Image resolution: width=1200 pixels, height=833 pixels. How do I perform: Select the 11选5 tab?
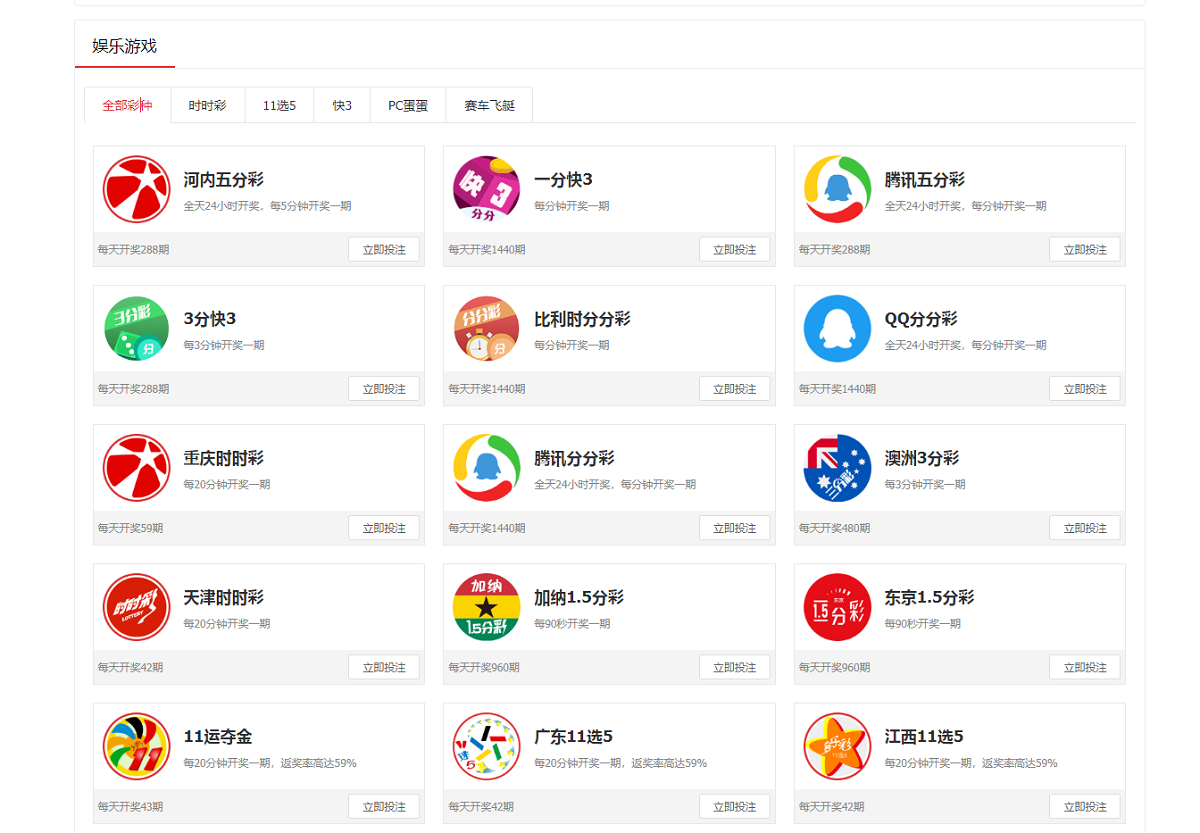pyautogui.click(x=279, y=105)
